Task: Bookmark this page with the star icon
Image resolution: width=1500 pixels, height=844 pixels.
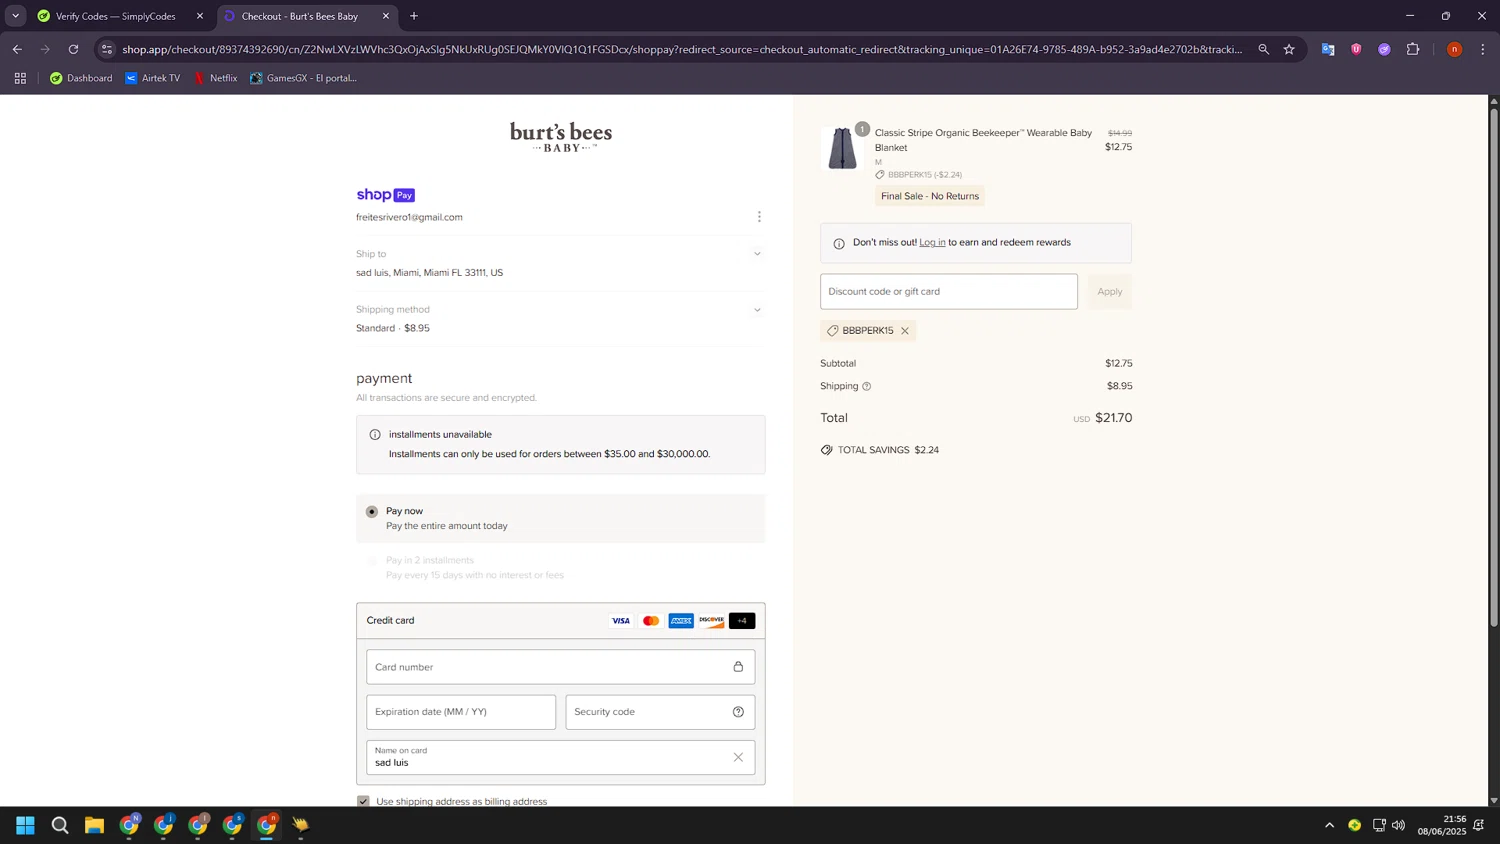Action: pyautogui.click(x=1289, y=49)
